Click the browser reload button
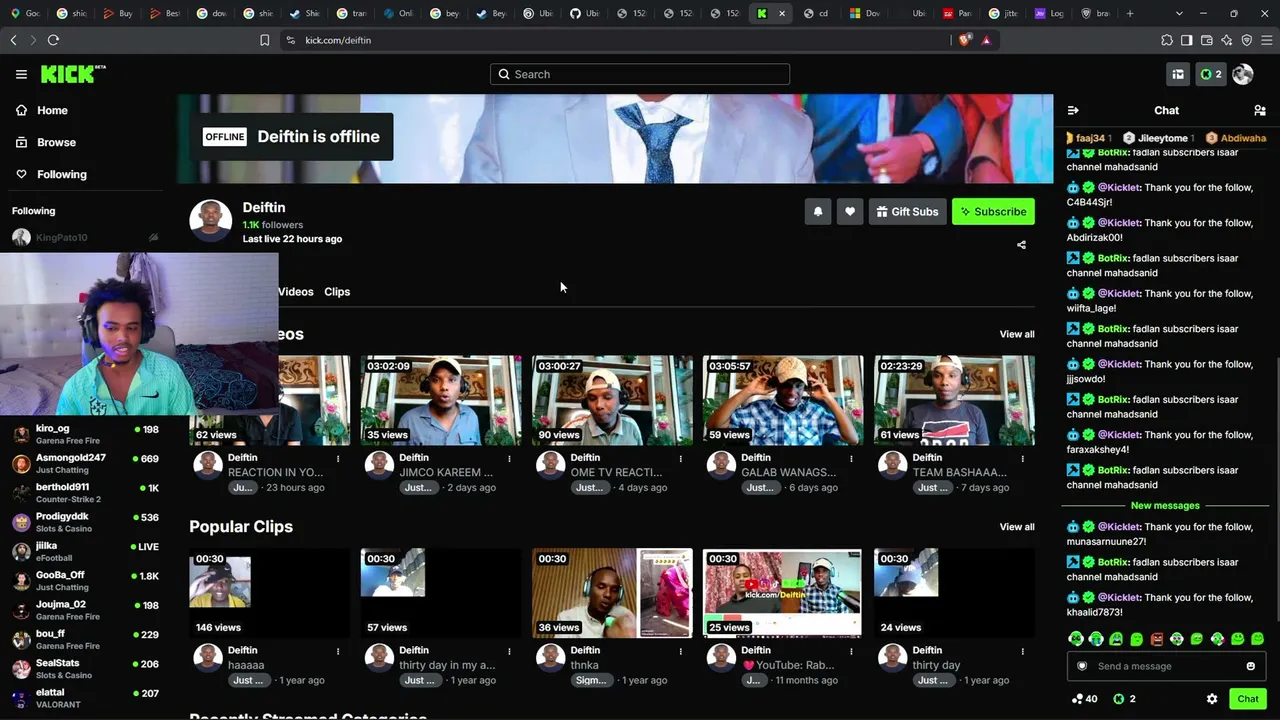Viewport: 1280px width, 720px height. 53,40
